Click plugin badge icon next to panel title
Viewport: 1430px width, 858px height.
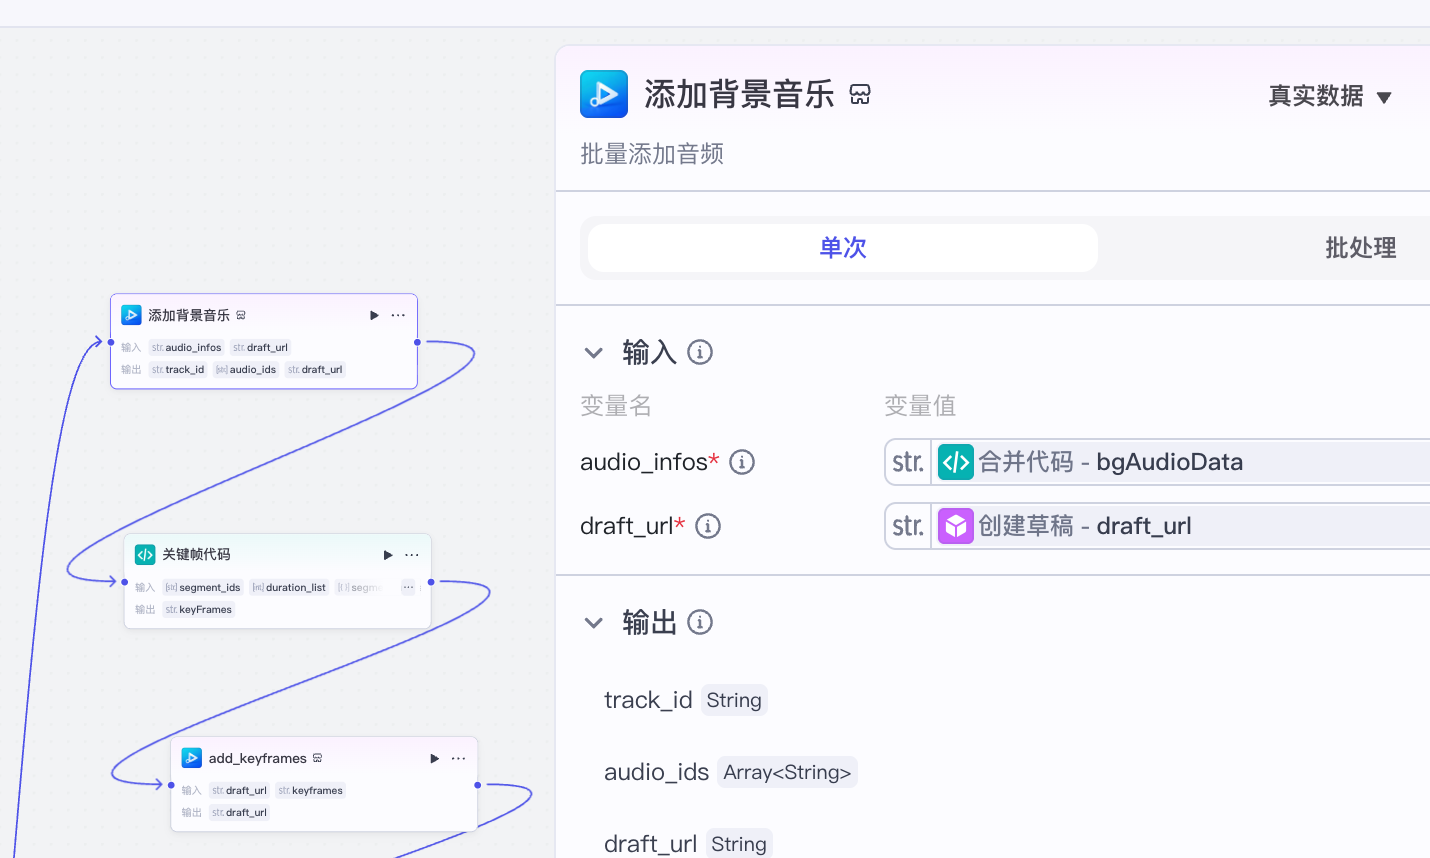point(860,95)
